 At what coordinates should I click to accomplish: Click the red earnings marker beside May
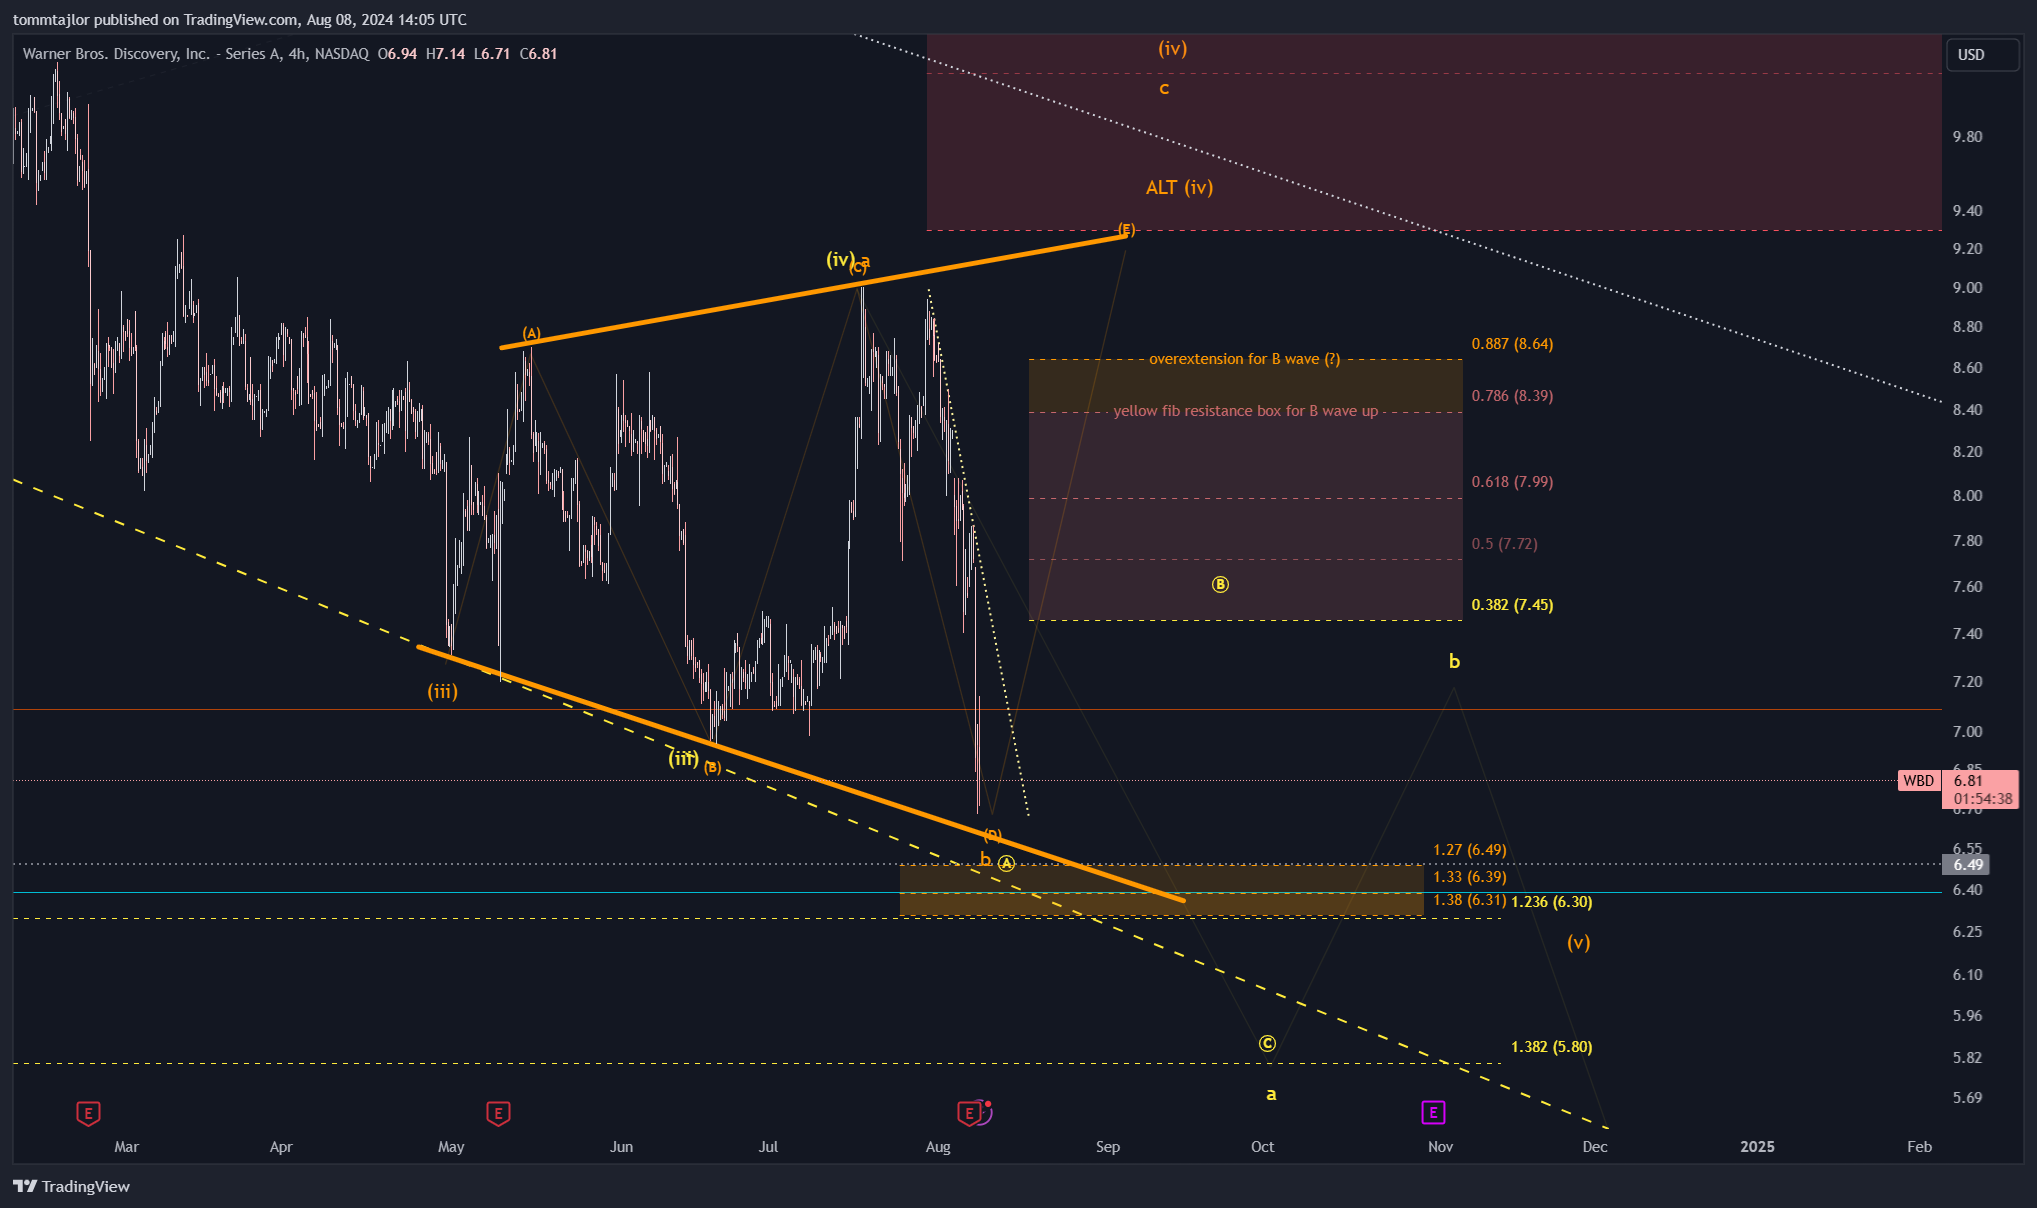coord(498,1113)
